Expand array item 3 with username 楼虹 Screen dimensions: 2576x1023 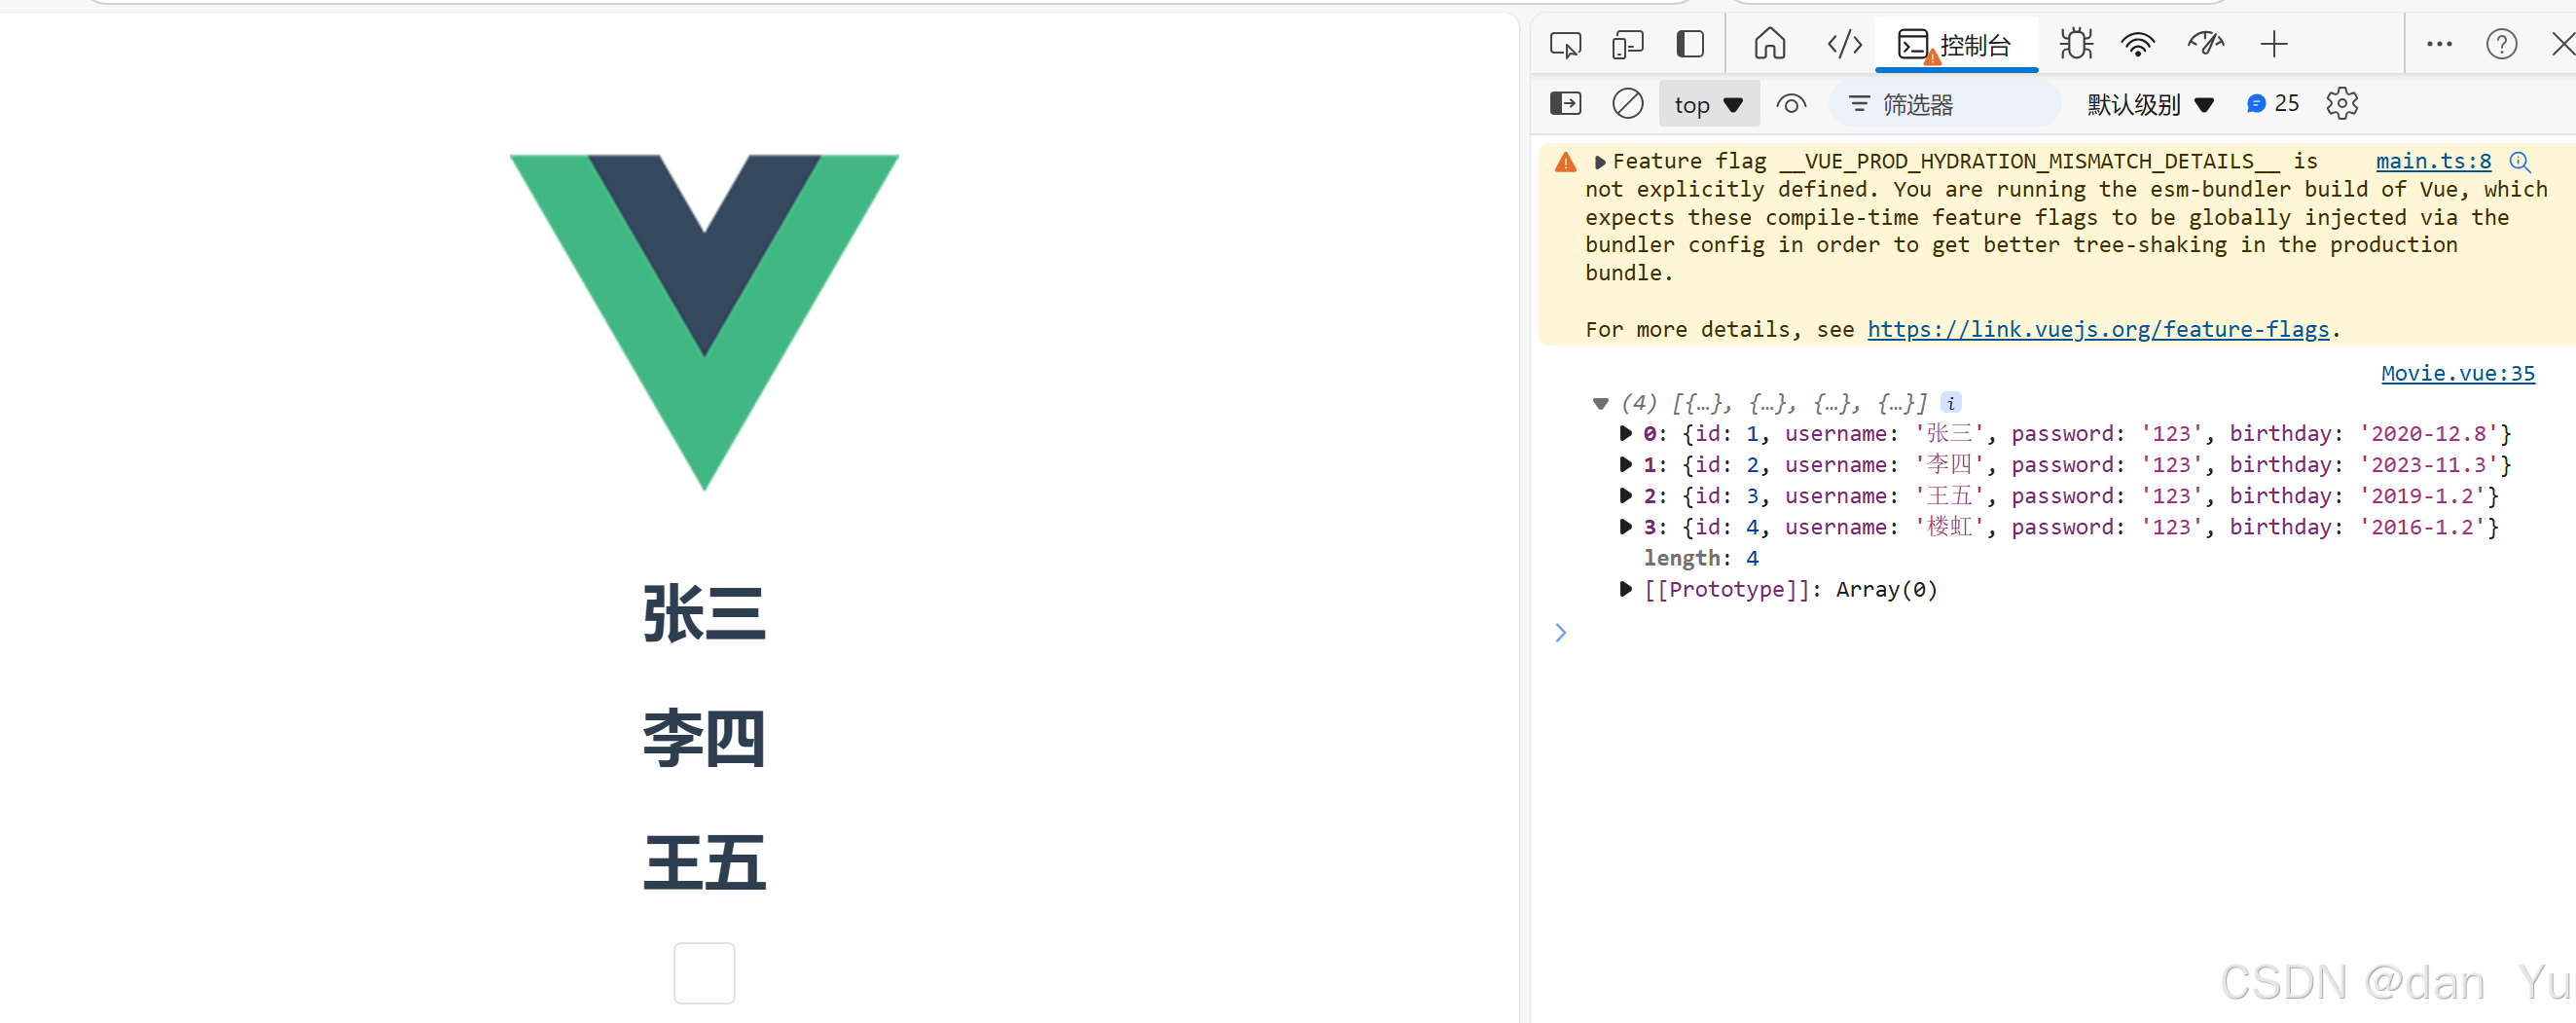(x=1626, y=527)
